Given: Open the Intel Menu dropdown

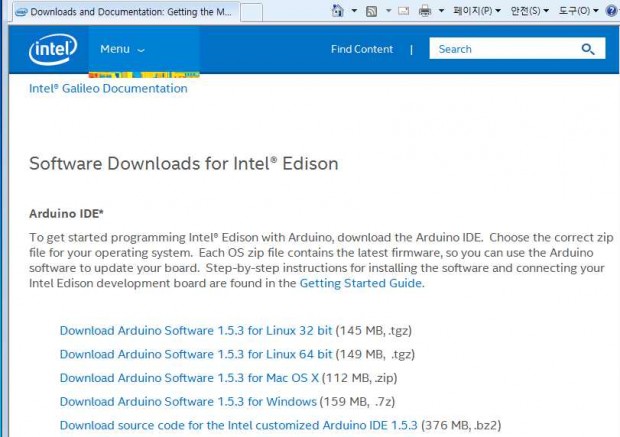Looking at the screenshot, I should click(x=122, y=49).
